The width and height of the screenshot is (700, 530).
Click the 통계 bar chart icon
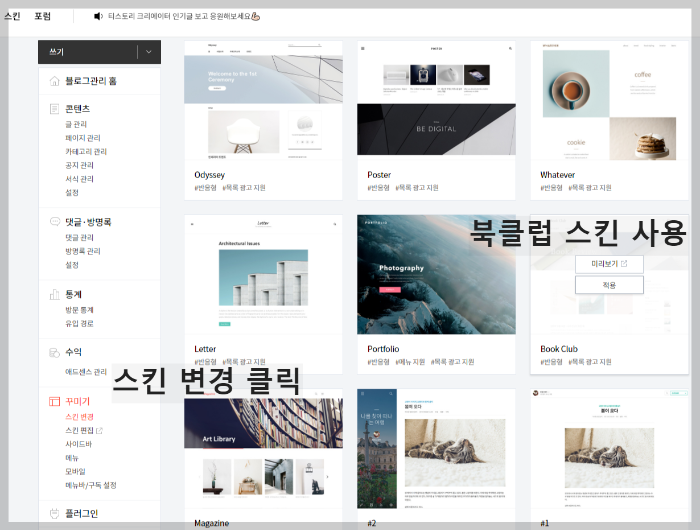pos(54,294)
